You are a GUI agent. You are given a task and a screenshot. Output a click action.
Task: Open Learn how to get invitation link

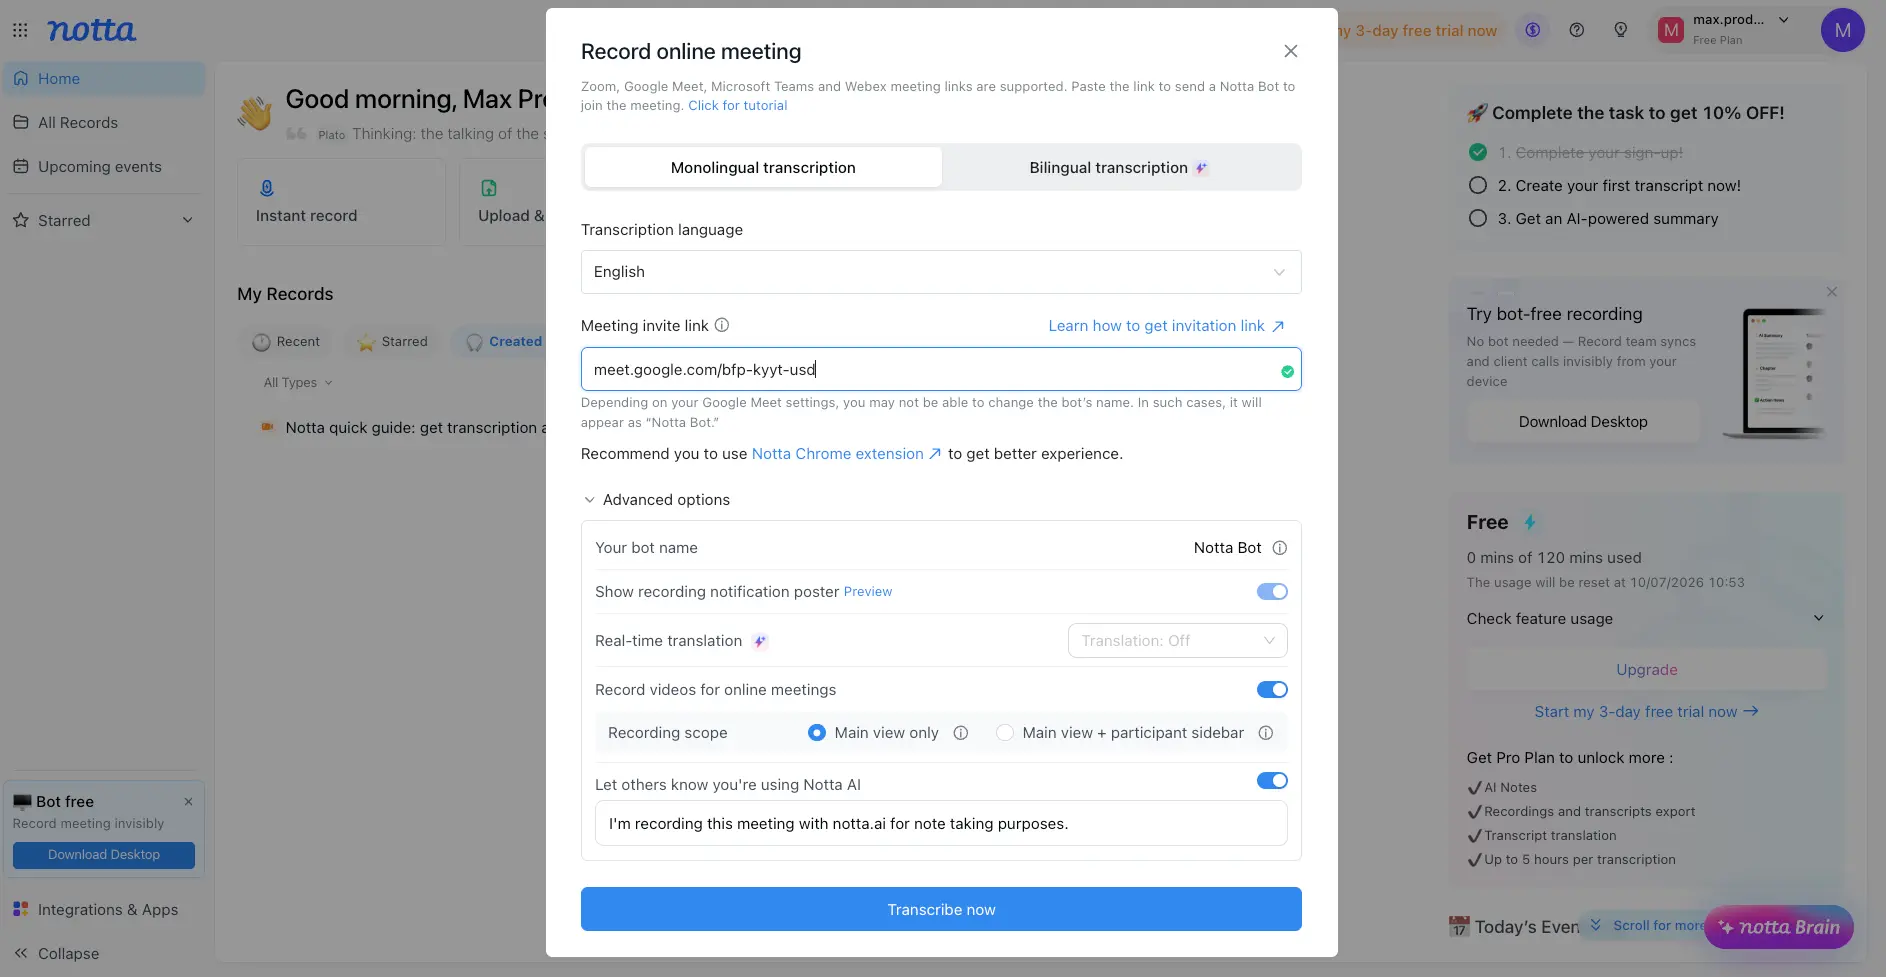pyautogui.click(x=1166, y=326)
